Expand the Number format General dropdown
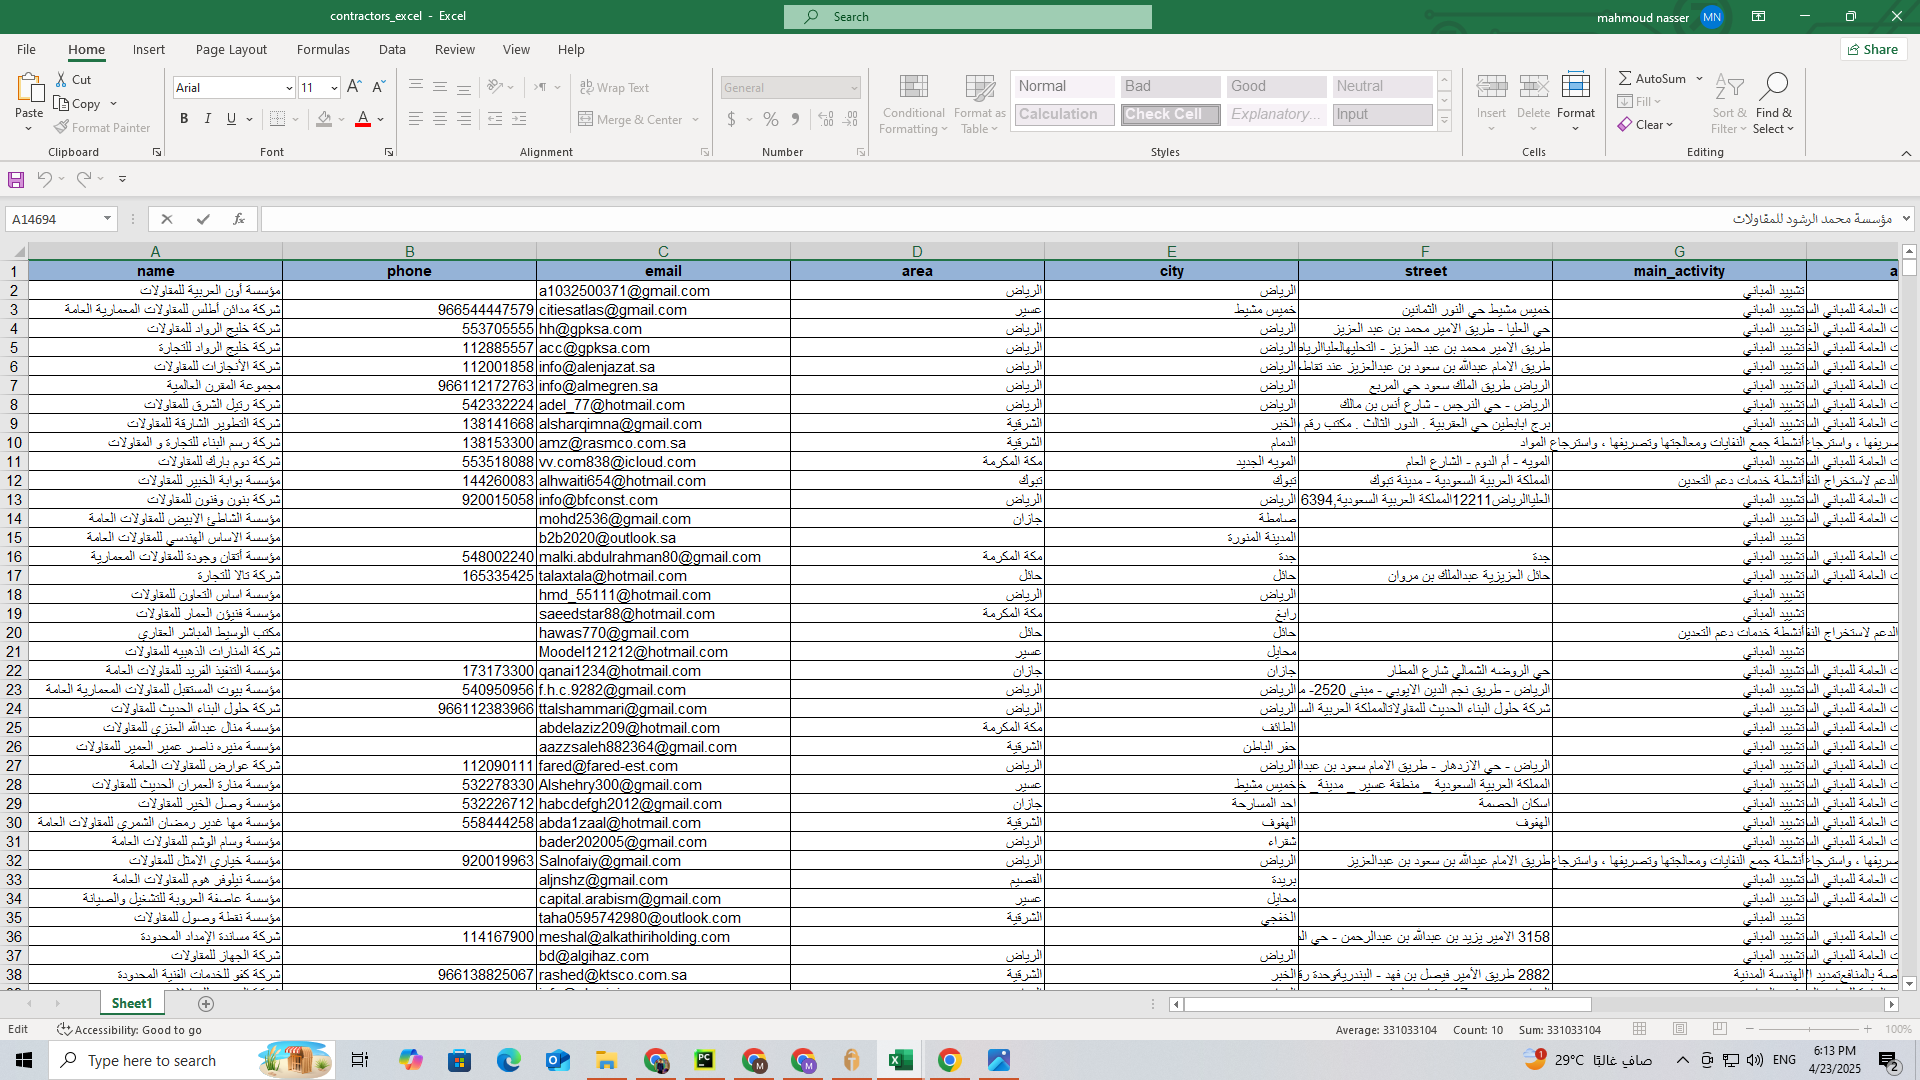Screen dimensions: 1920x1080 coord(853,88)
